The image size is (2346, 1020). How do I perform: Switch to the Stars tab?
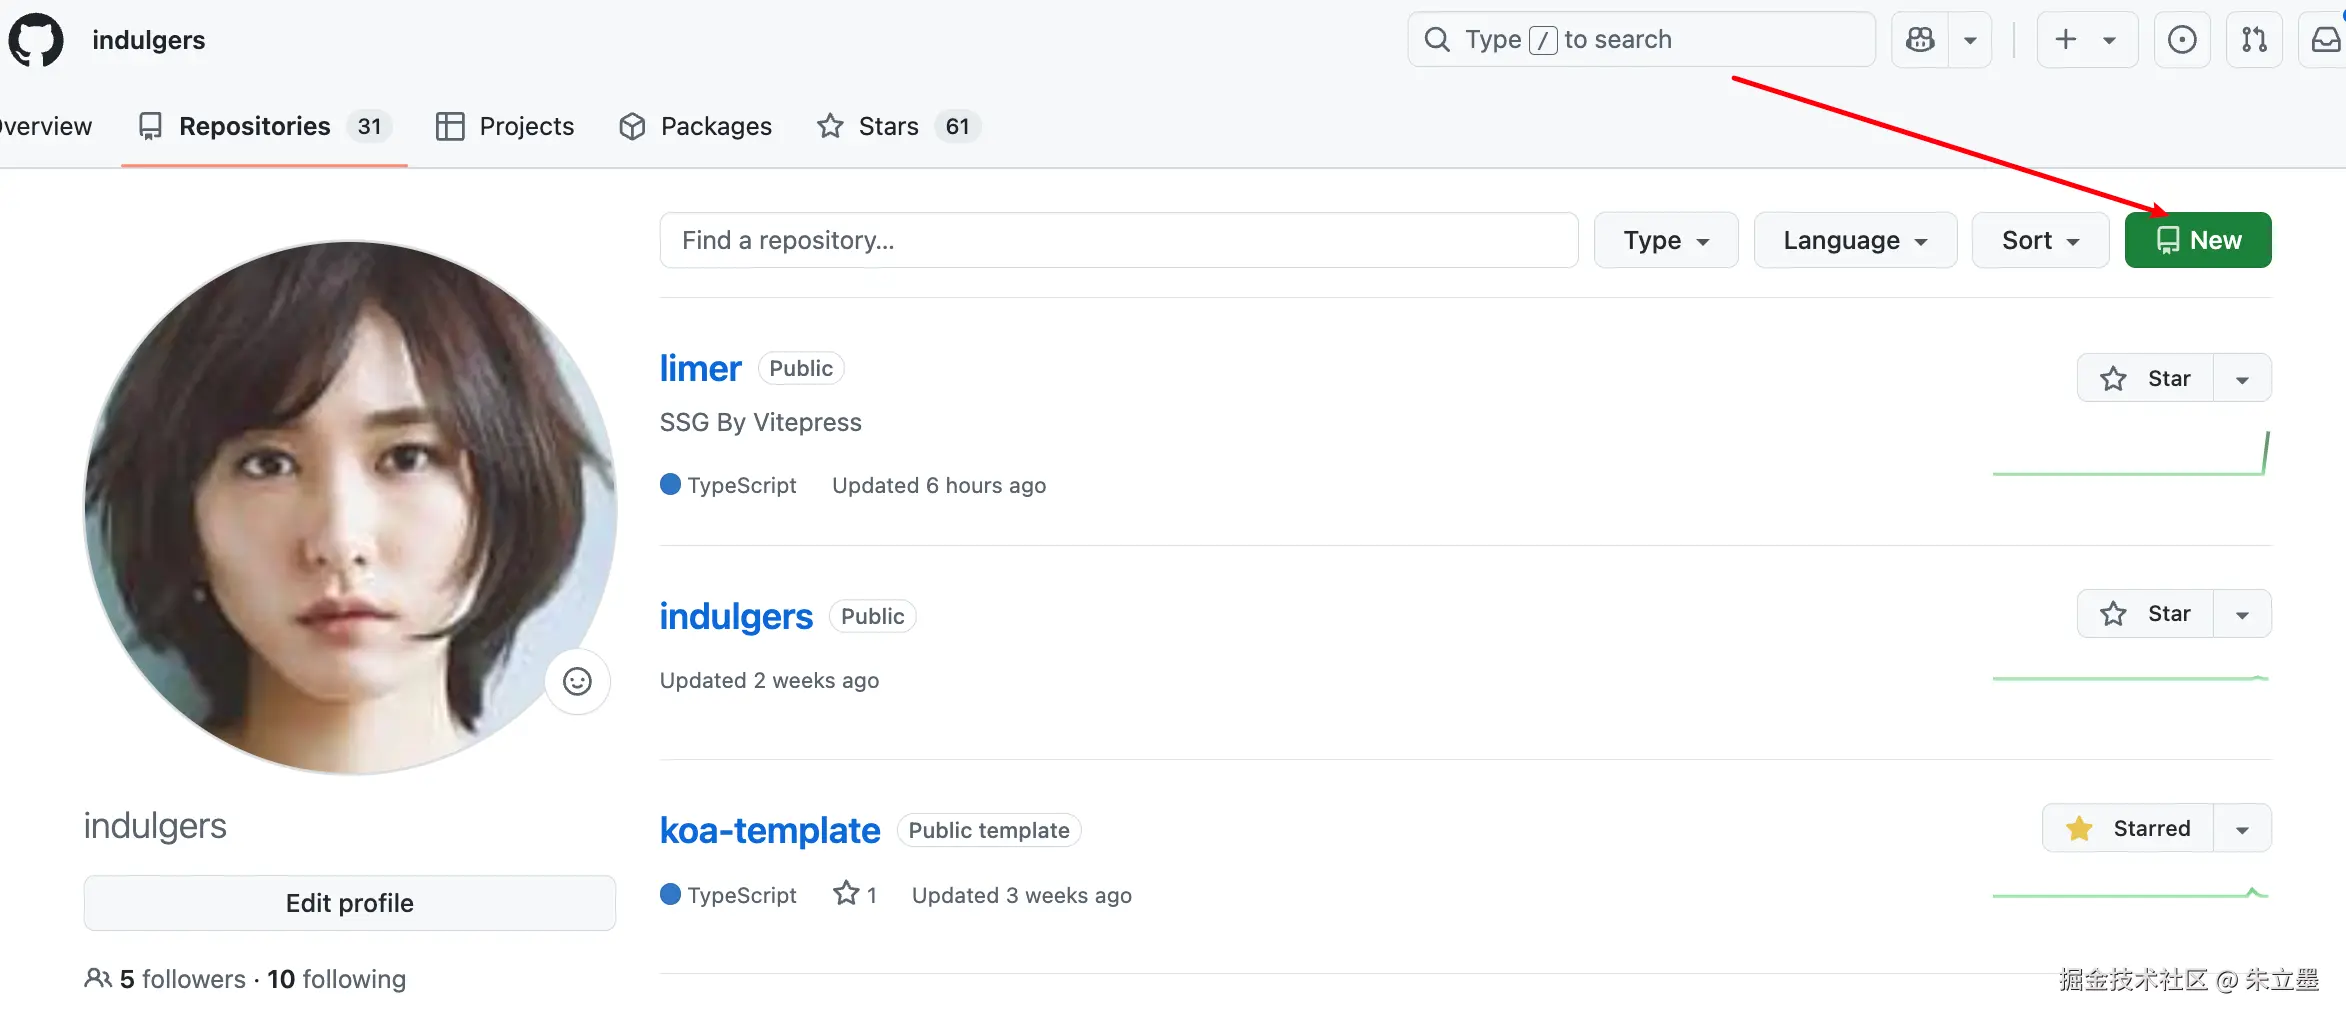[887, 126]
